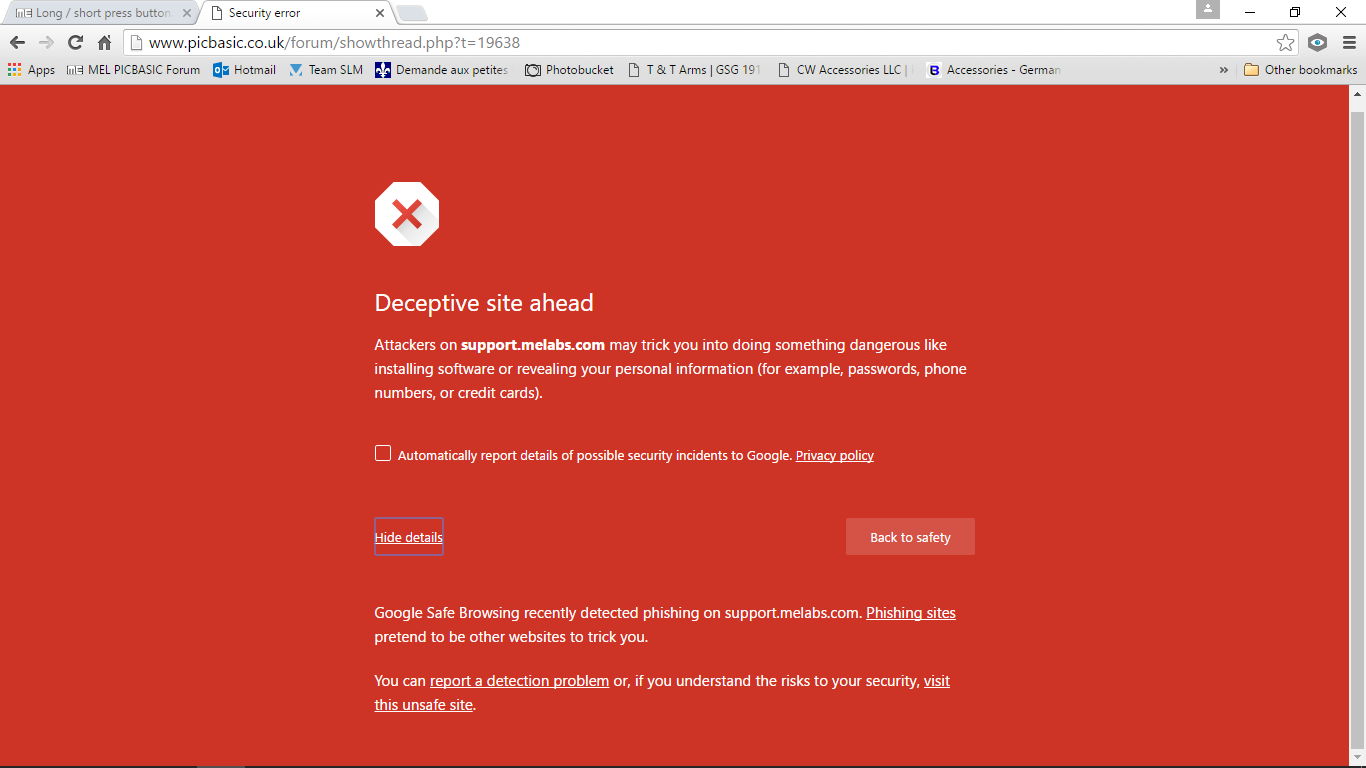Enable automatic security incident reporting checkbox
Viewport: 1366px width, 768px height.
tap(383, 454)
